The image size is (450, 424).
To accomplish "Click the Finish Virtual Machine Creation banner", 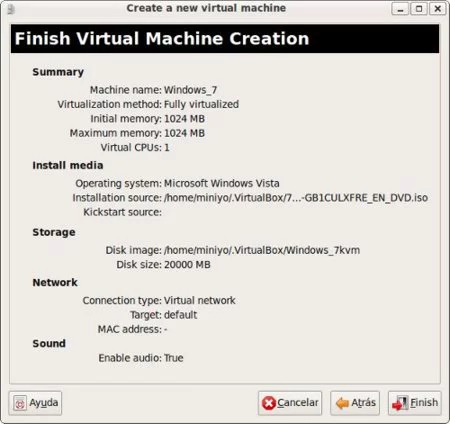I will tap(225, 39).
